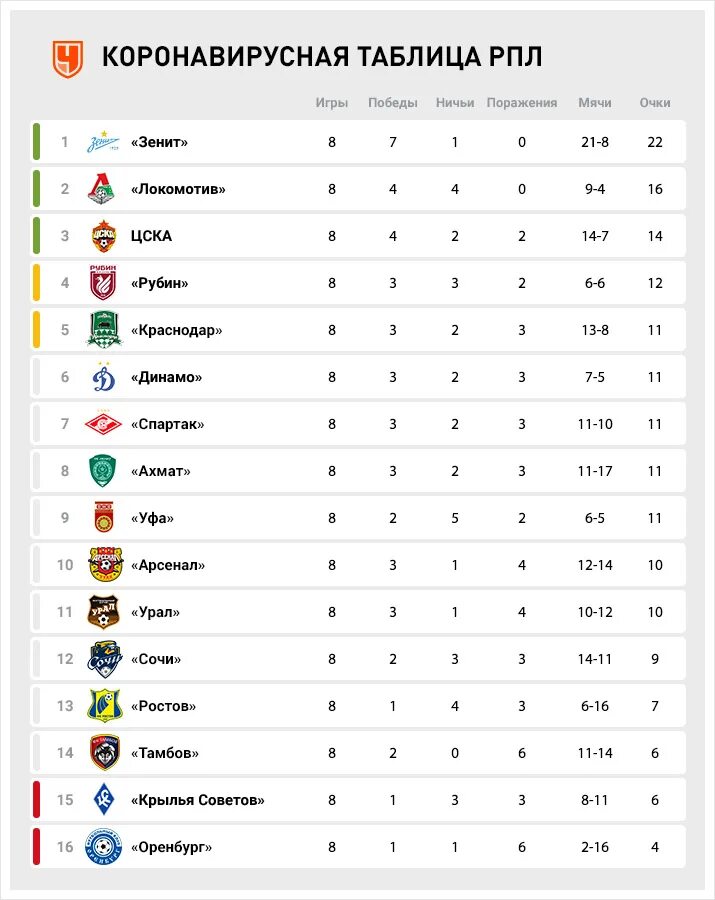Open the «Ростов» team name
The width and height of the screenshot is (715, 900).
[164, 706]
